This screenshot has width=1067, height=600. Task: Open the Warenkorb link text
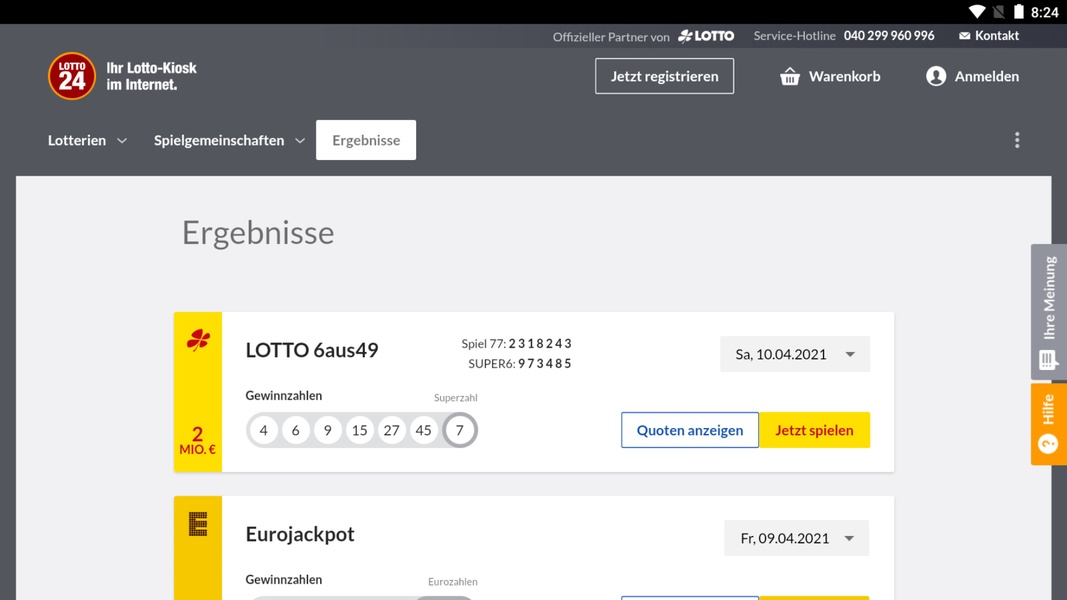(844, 76)
